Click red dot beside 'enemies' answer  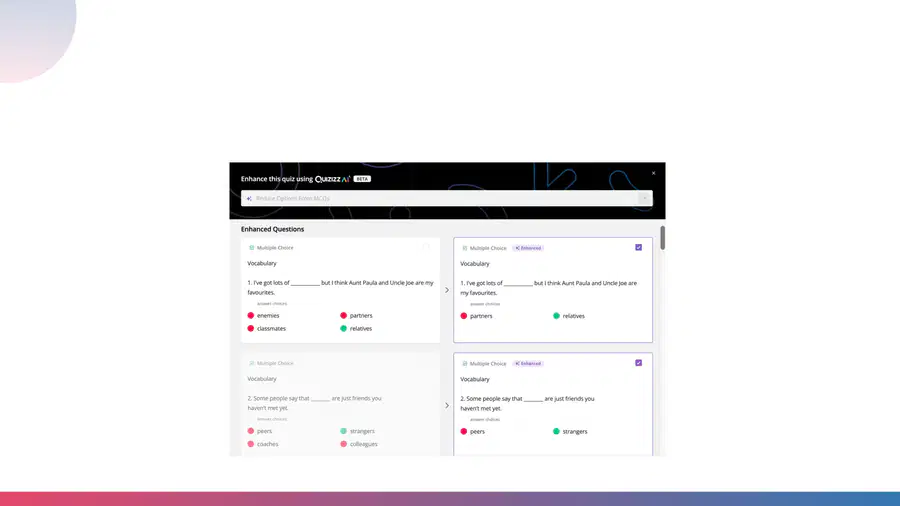pyautogui.click(x=251, y=315)
